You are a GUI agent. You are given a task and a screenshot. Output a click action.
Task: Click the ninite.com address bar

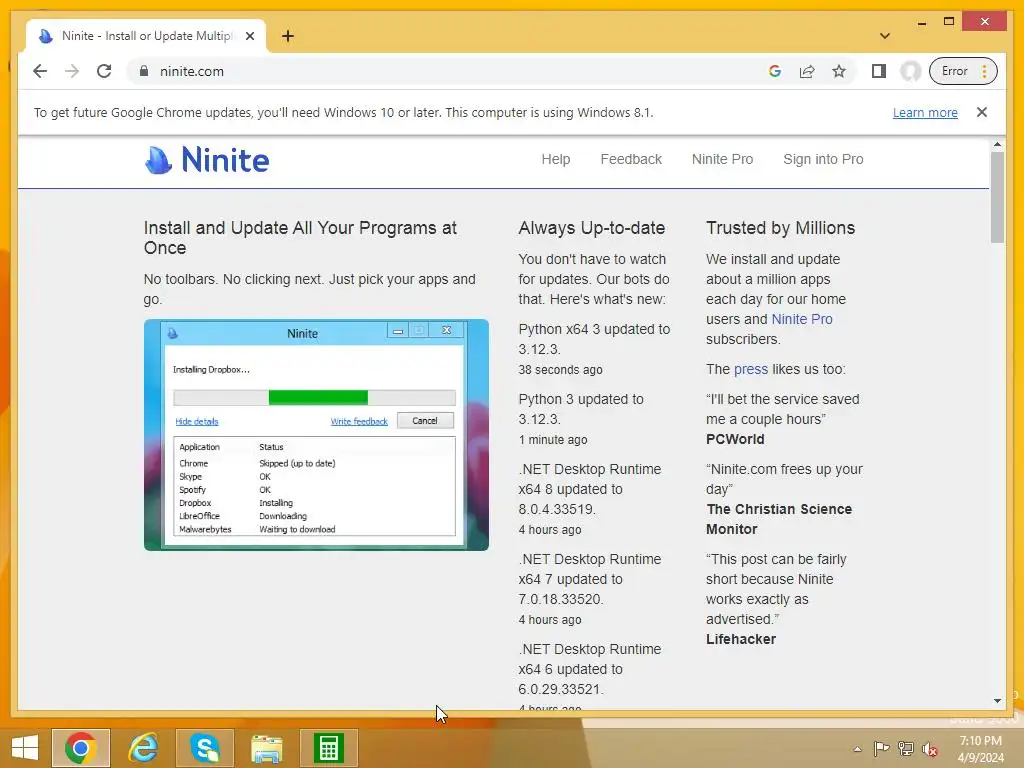coord(457,71)
